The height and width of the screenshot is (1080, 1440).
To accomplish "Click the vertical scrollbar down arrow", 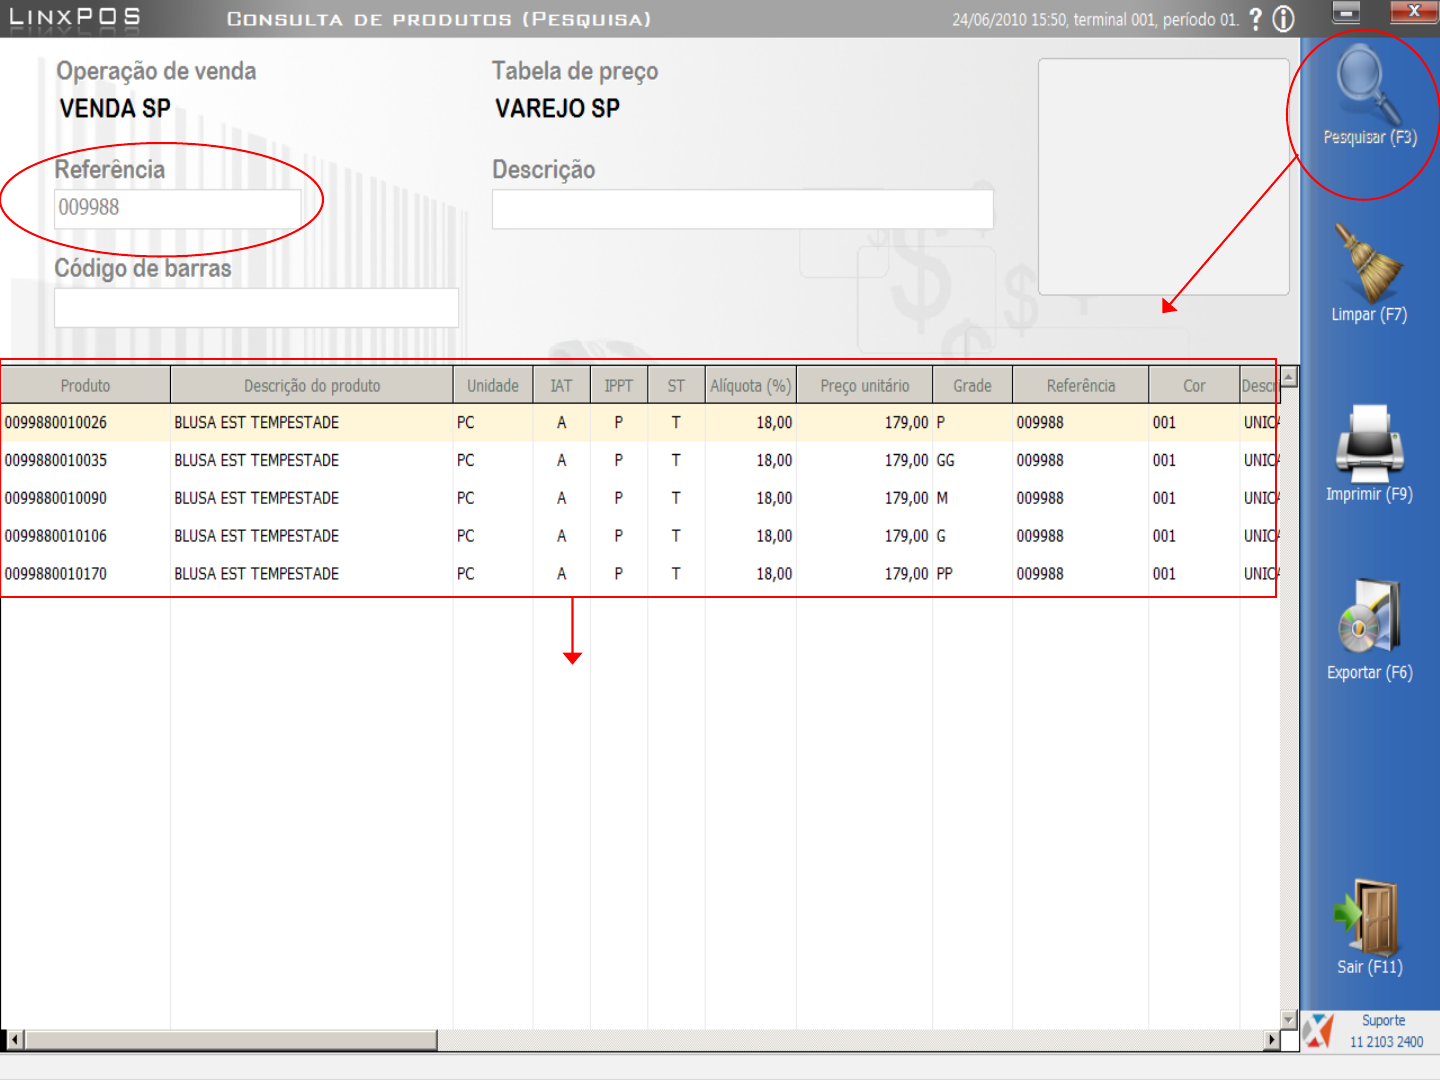I will pos(1290,1020).
